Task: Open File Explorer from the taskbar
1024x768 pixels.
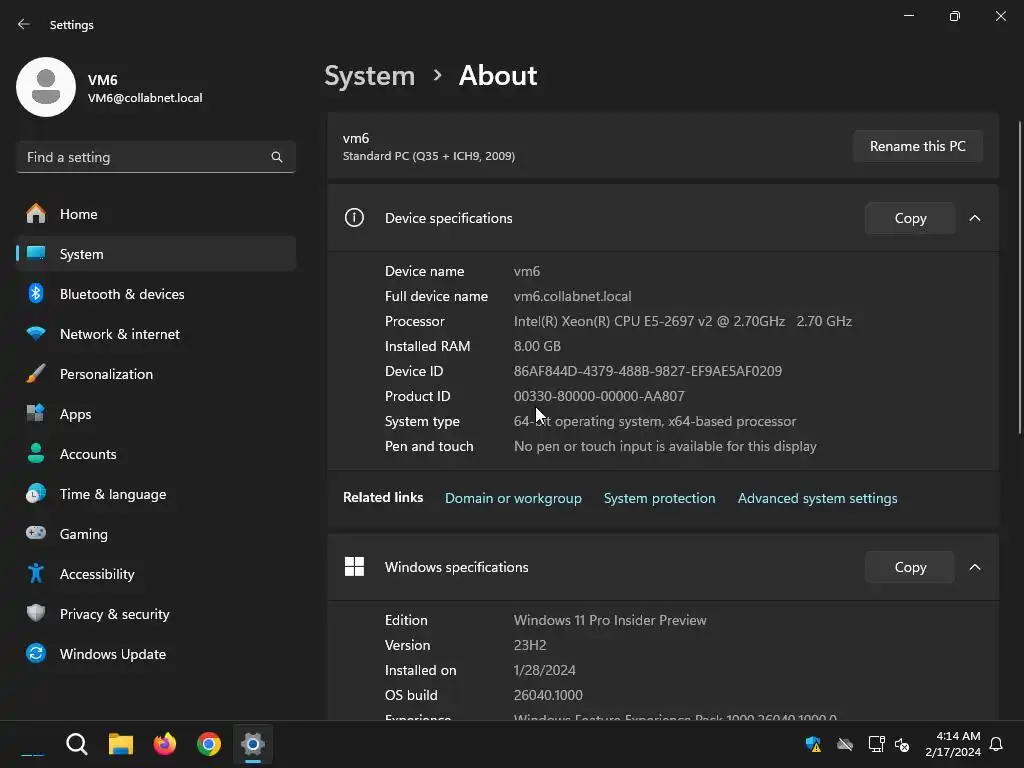Action: [x=121, y=744]
